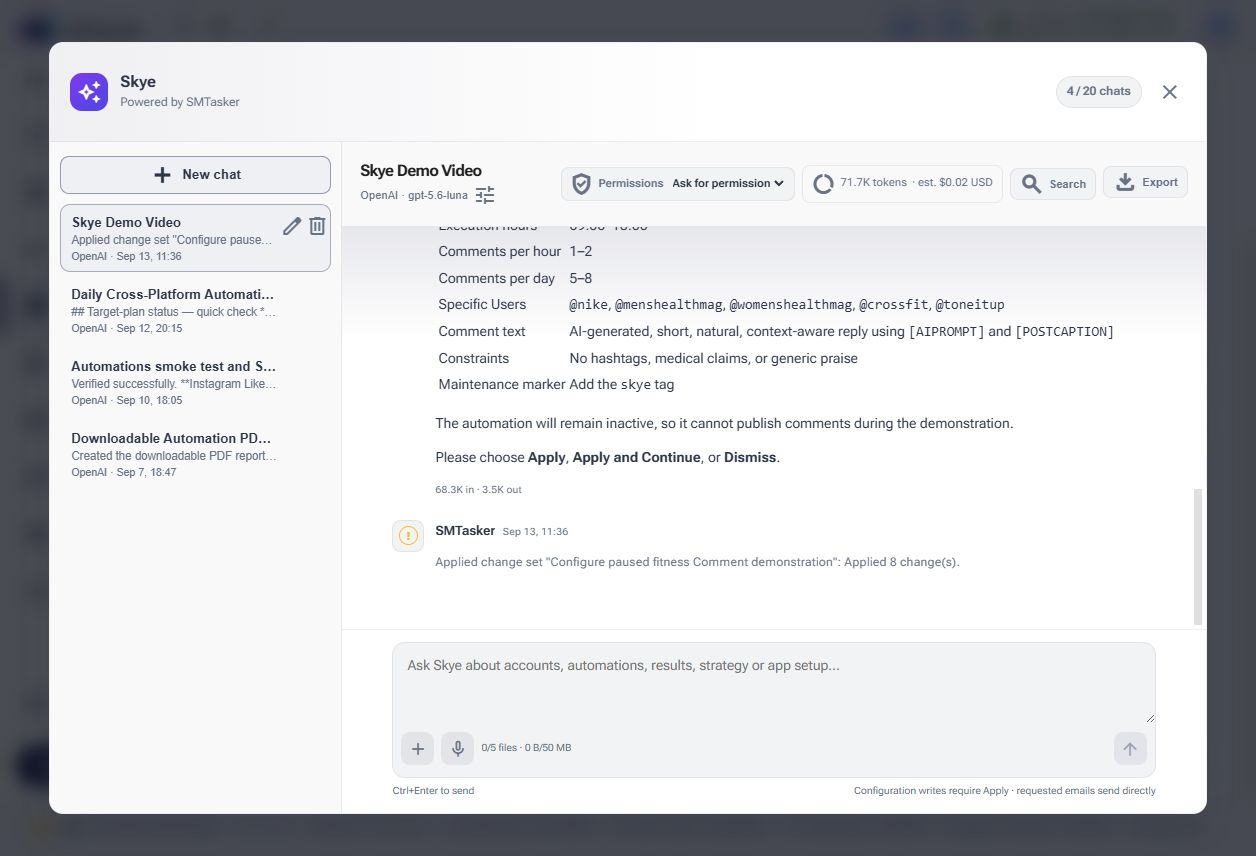Open model settings sliders icon
Image resolution: width=1256 pixels, height=856 pixels.
pyautogui.click(x=485, y=195)
